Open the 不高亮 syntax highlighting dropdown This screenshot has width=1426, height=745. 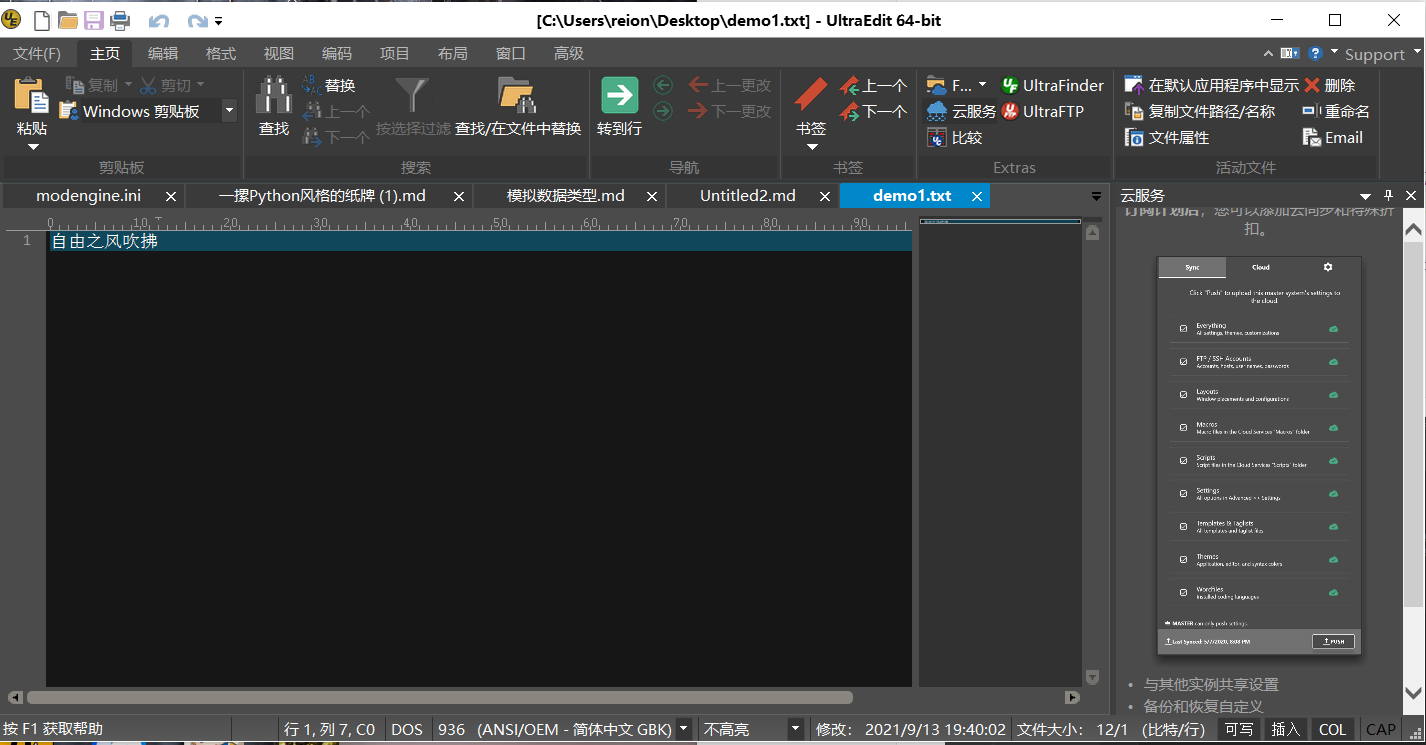coord(795,729)
